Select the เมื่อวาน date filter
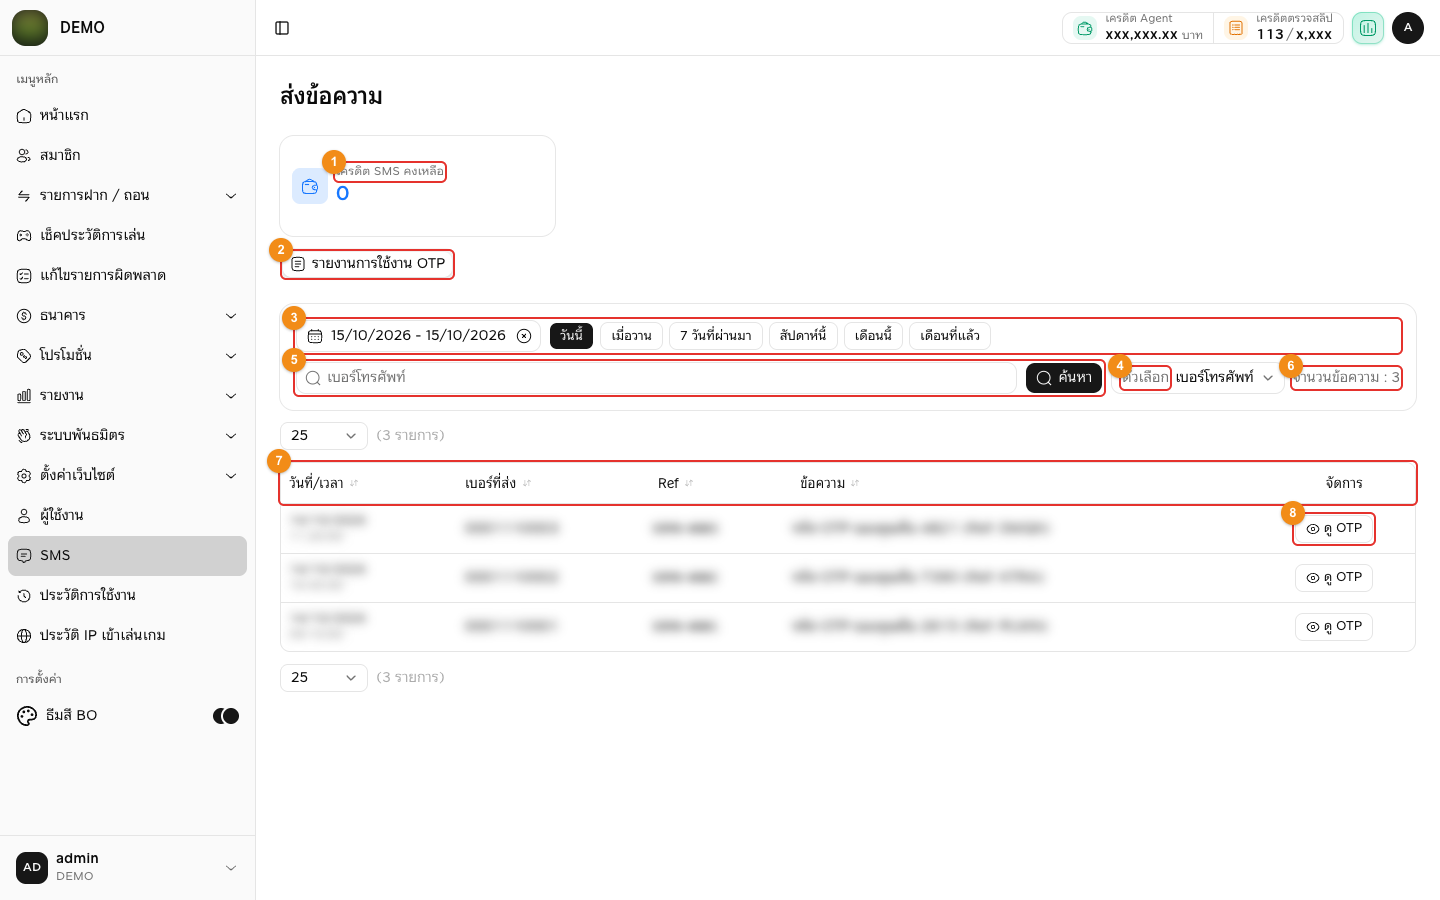The height and width of the screenshot is (900, 1440). tap(632, 336)
